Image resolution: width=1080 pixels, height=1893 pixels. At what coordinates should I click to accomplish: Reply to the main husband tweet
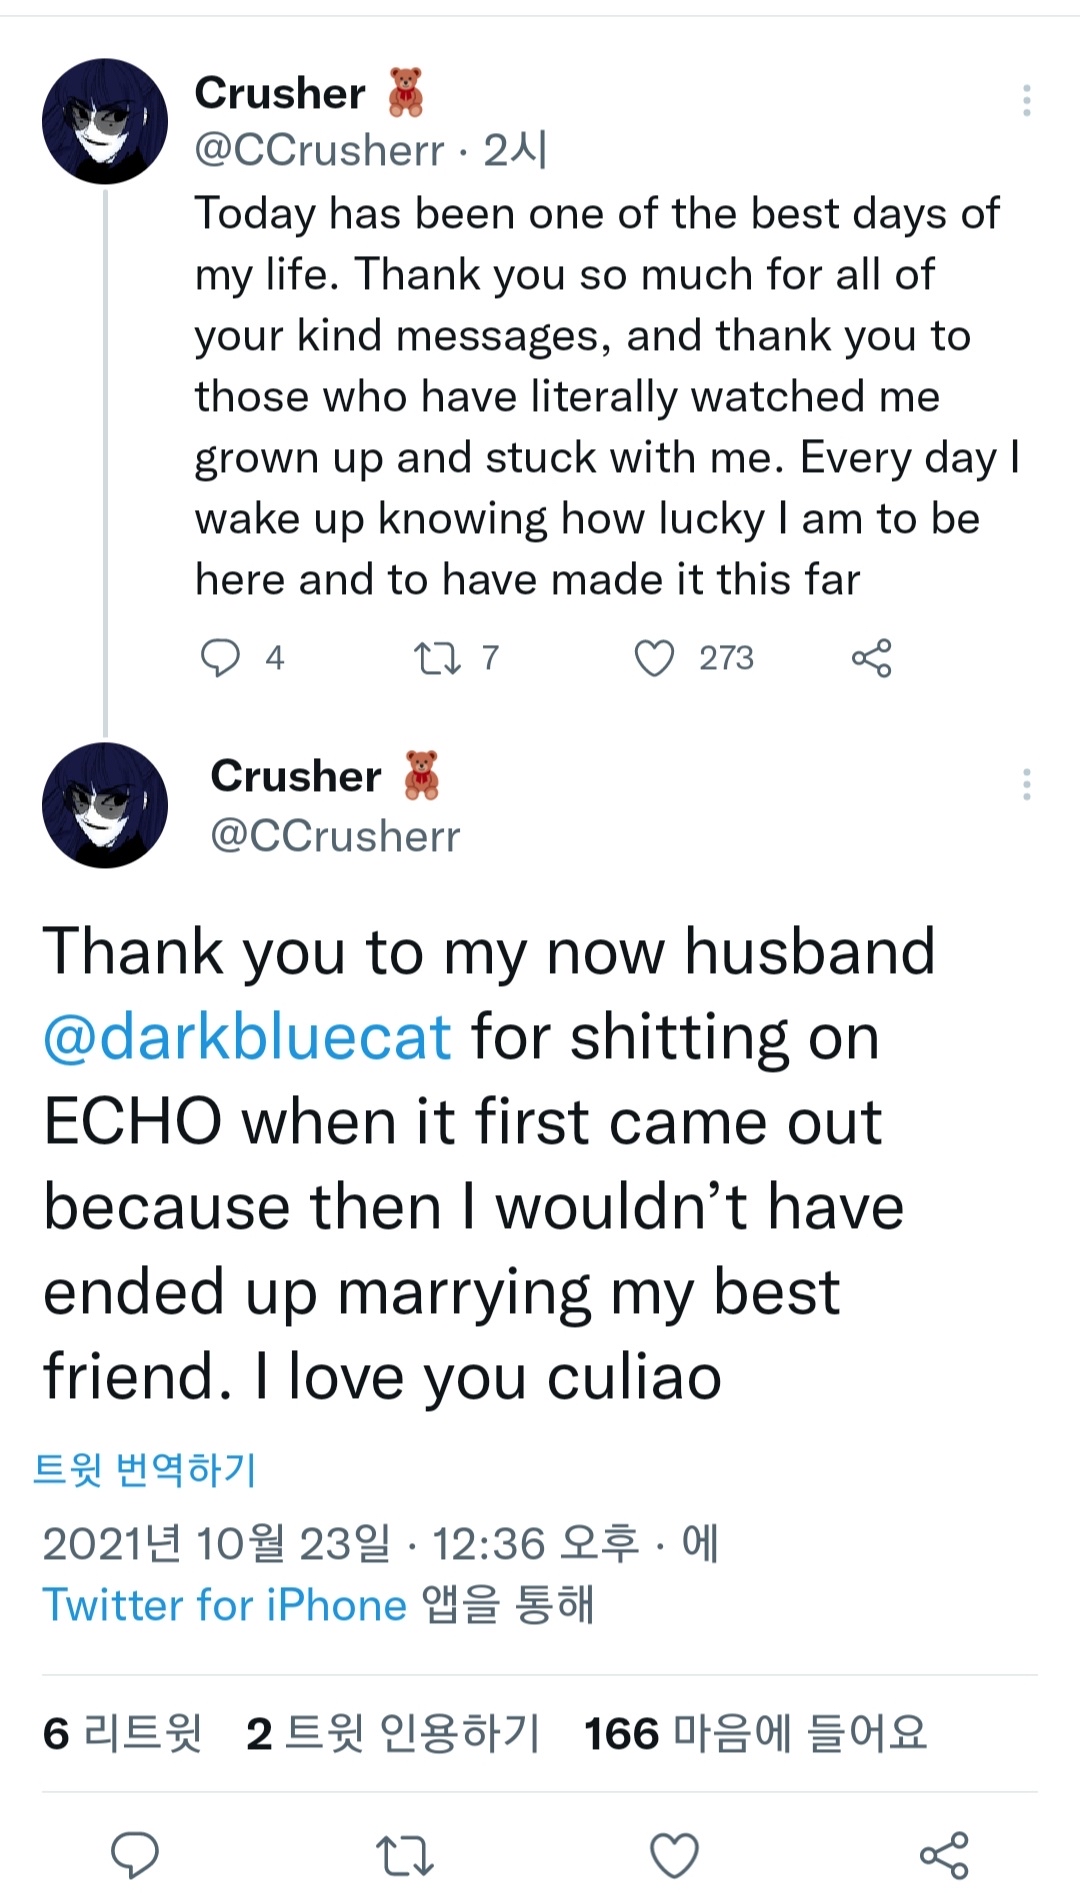(x=134, y=1855)
